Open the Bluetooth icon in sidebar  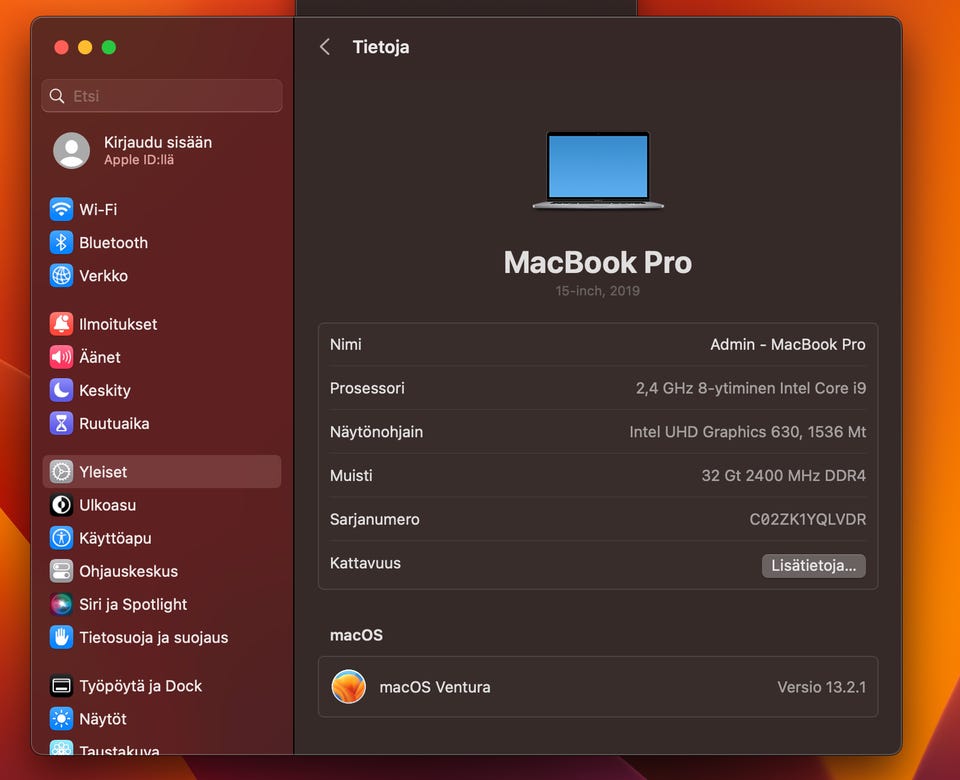pyautogui.click(x=61, y=242)
